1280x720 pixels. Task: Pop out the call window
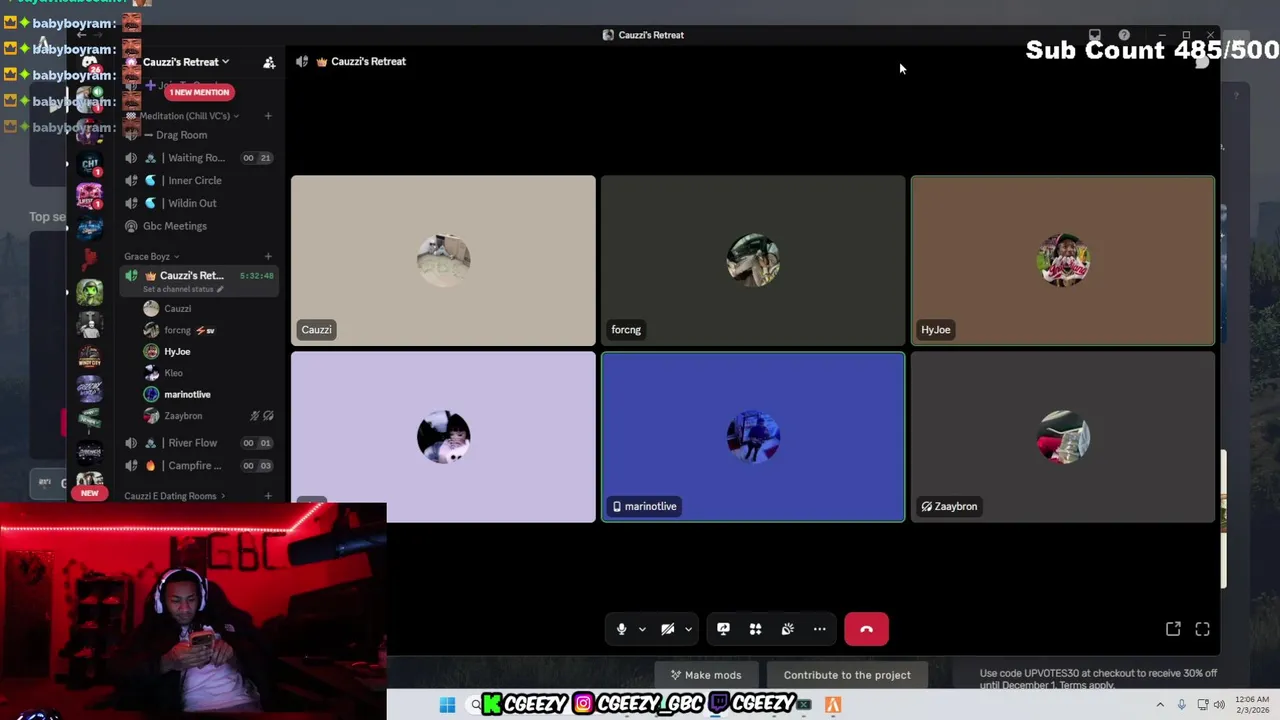(x=1173, y=629)
